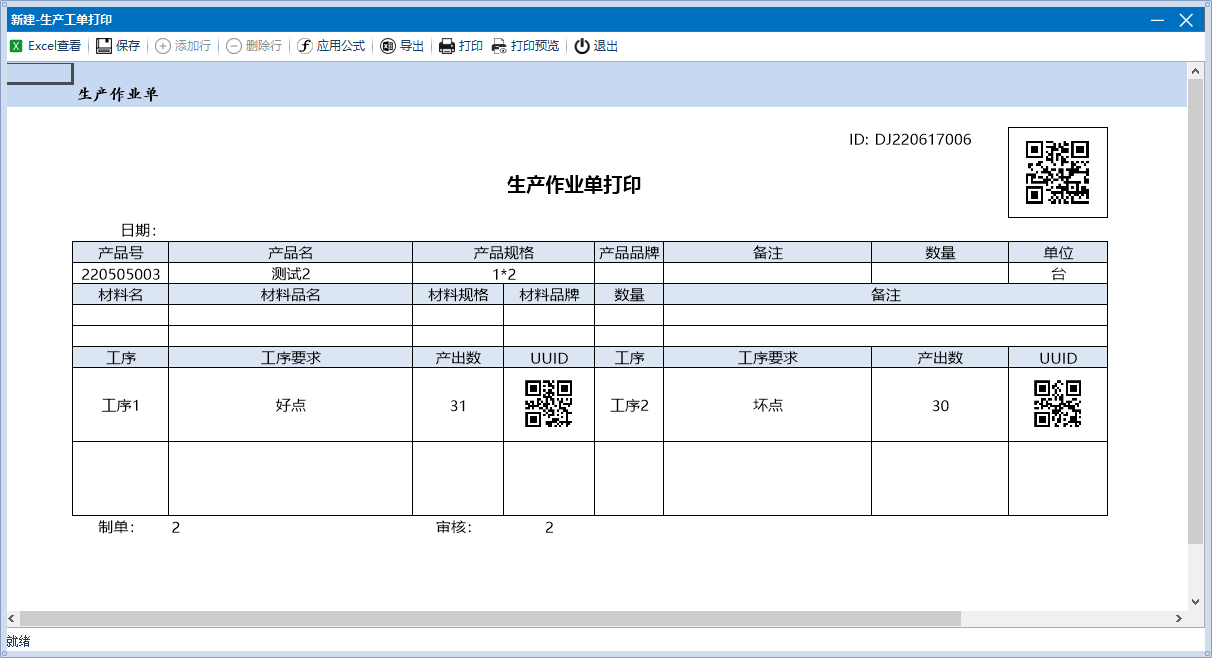Apply formula using 应用公式 icon
Viewport: 1212px width, 658px height.
click(x=306, y=46)
